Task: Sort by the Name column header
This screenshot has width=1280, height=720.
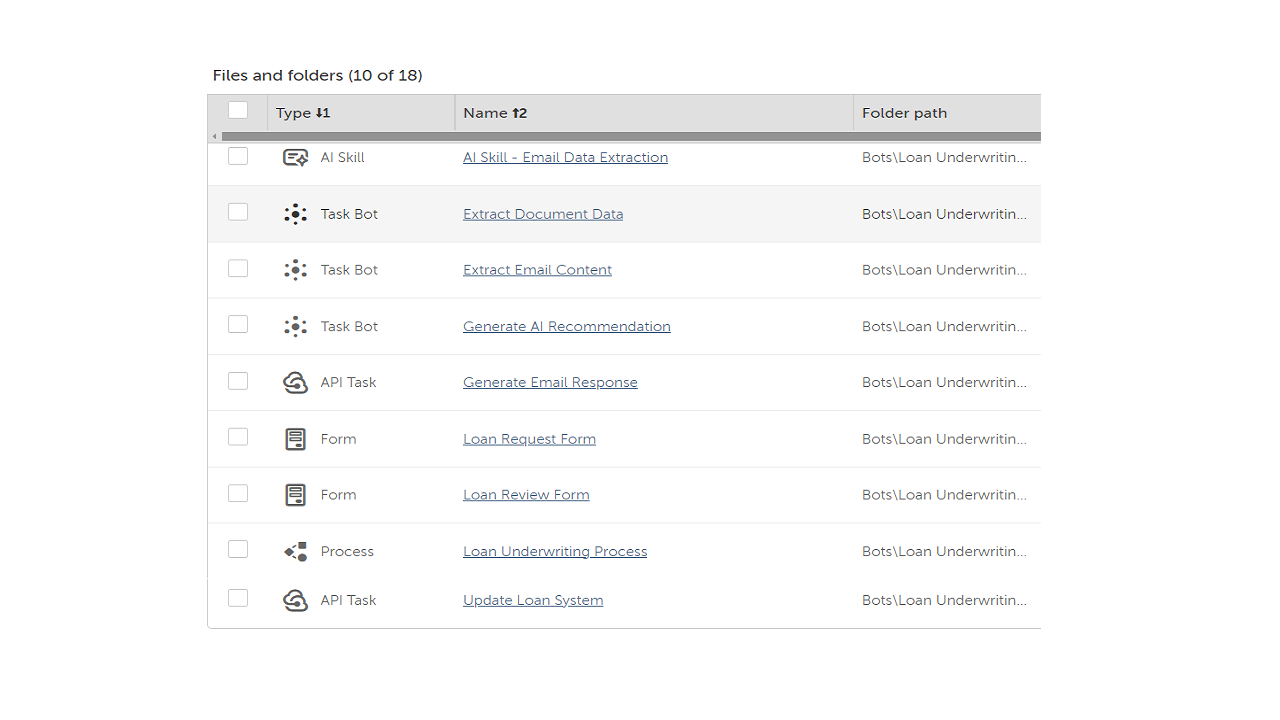Action: [x=495, y=113]
